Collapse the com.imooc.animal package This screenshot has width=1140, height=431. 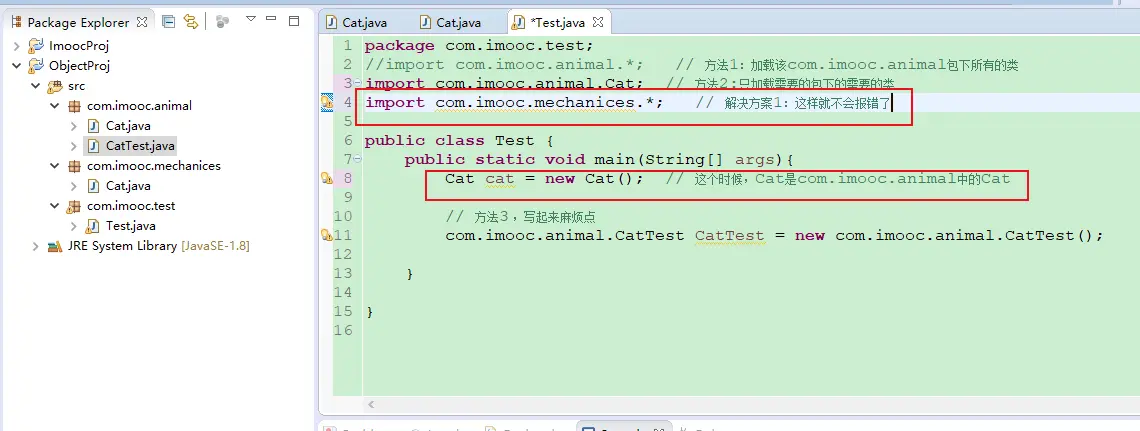click(x=55, y=106)
